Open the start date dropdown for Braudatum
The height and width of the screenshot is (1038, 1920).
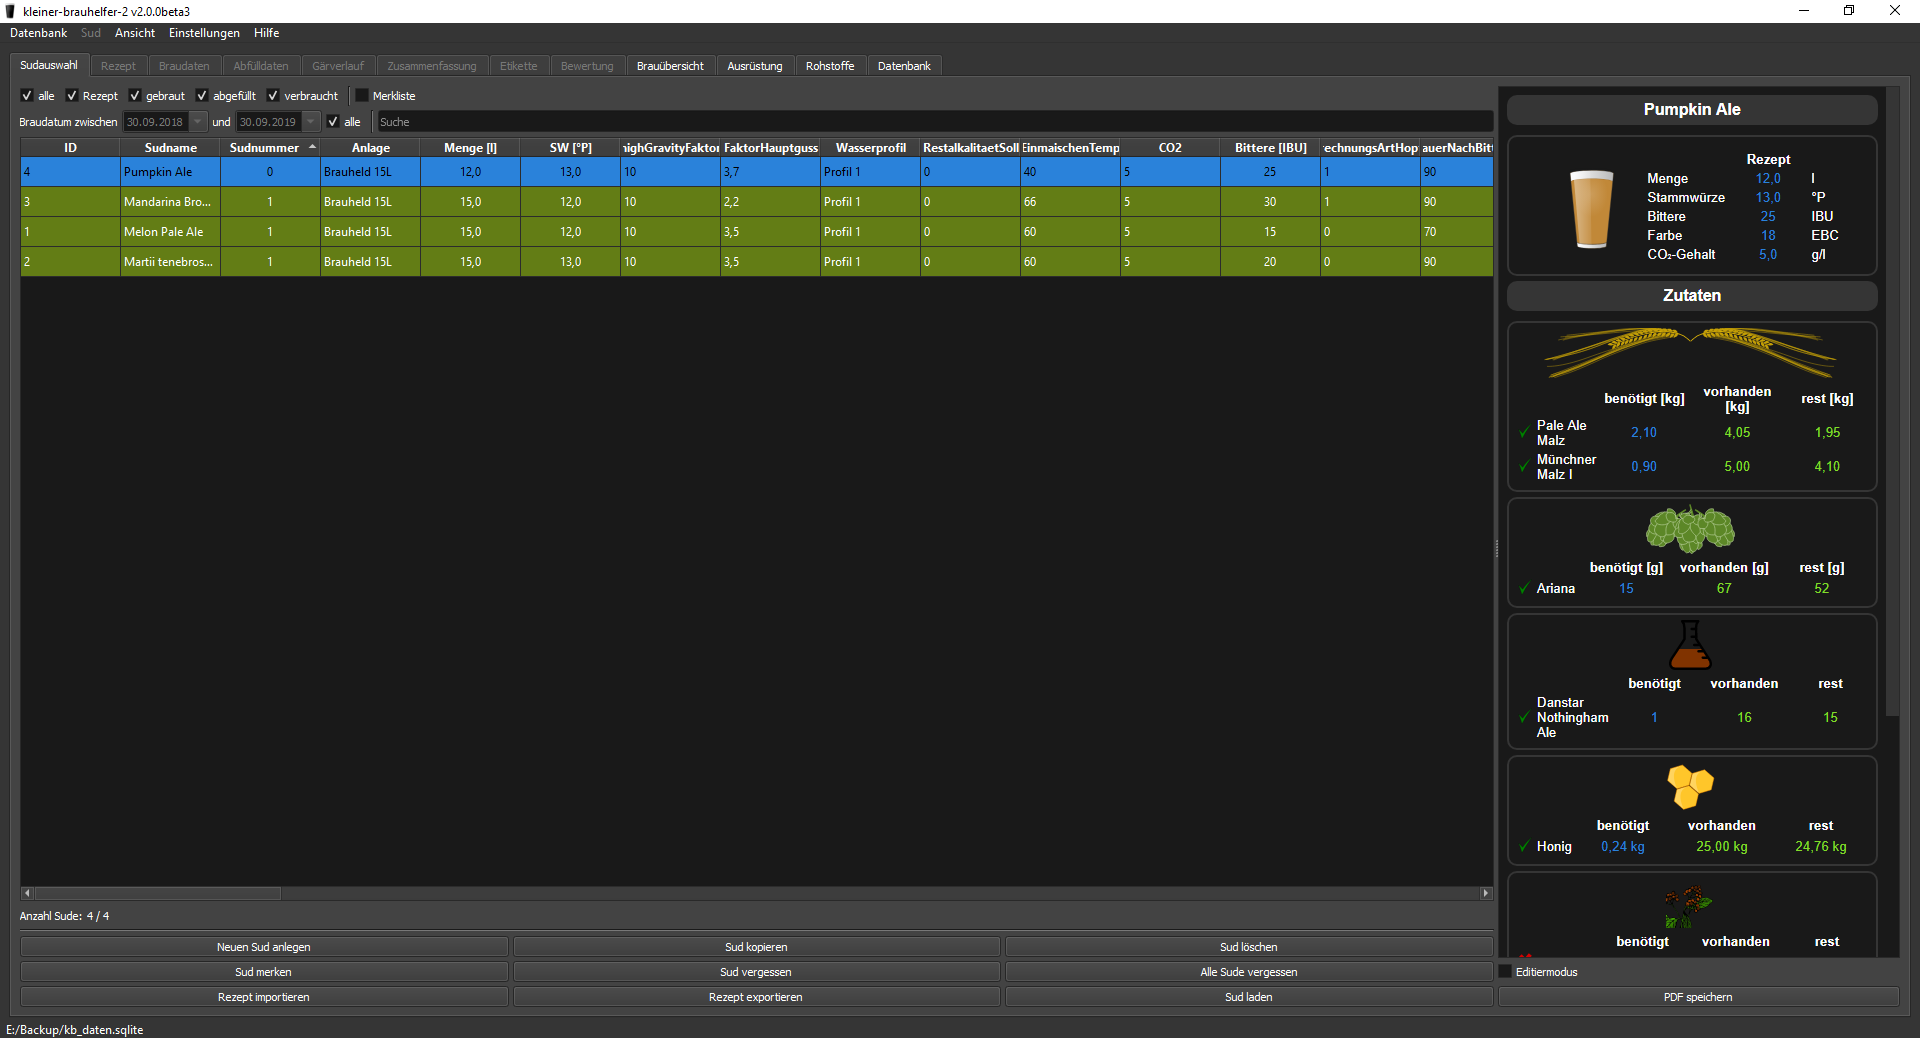(198, 122)
